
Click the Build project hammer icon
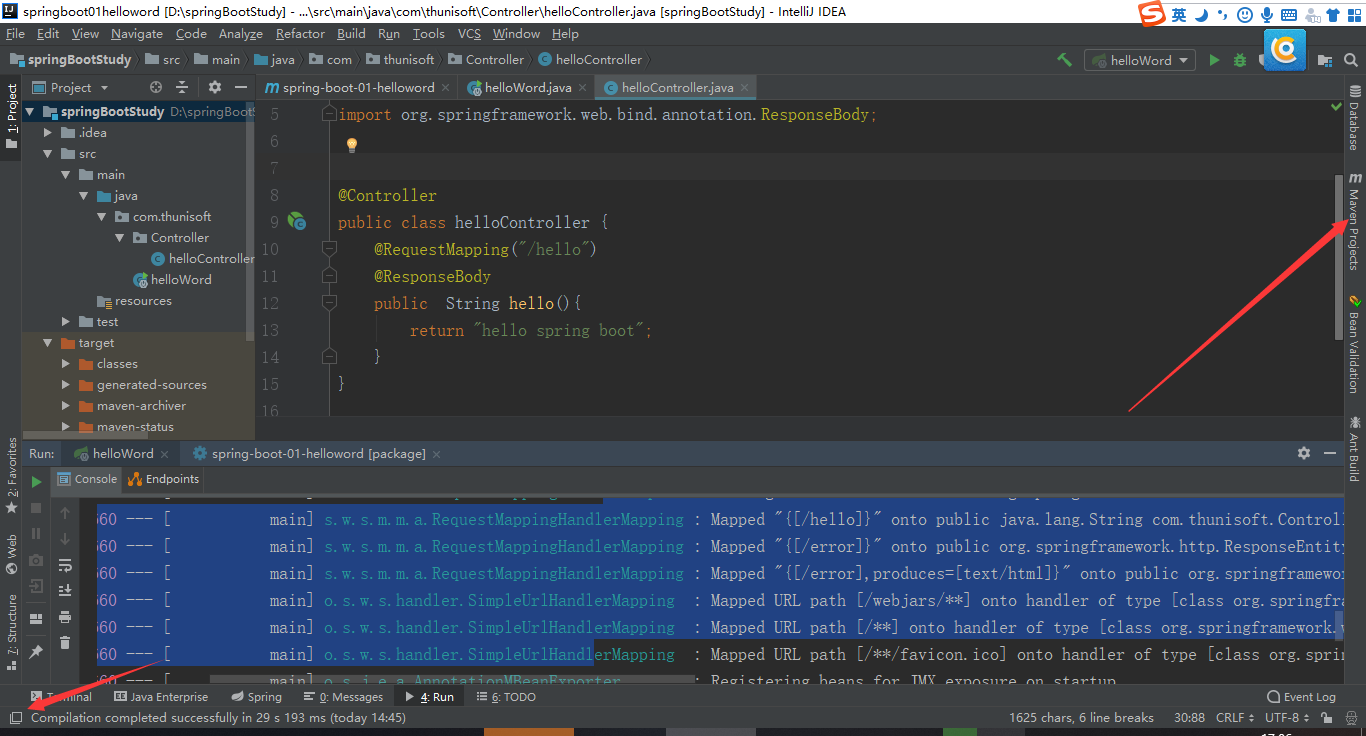pos(1064,60)
